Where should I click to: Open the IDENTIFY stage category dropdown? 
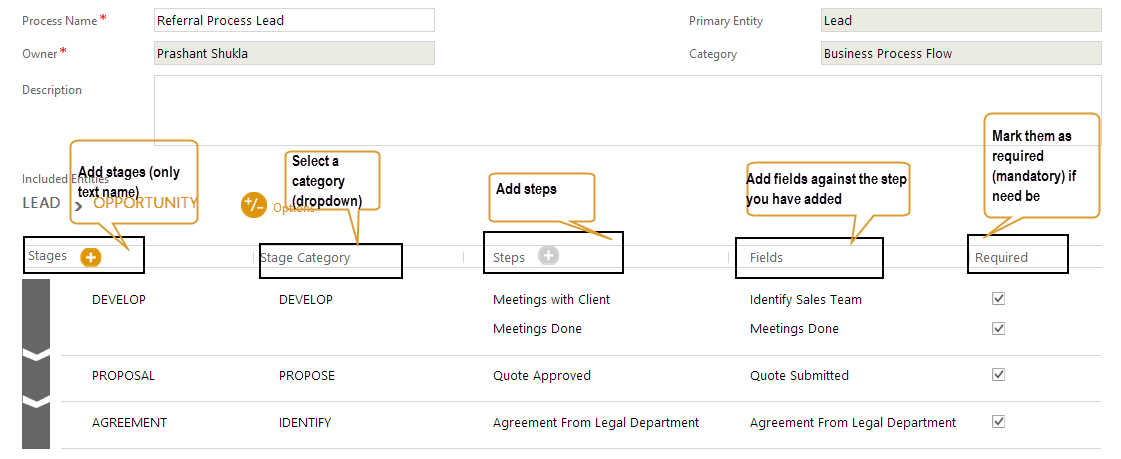click(306, 422)
